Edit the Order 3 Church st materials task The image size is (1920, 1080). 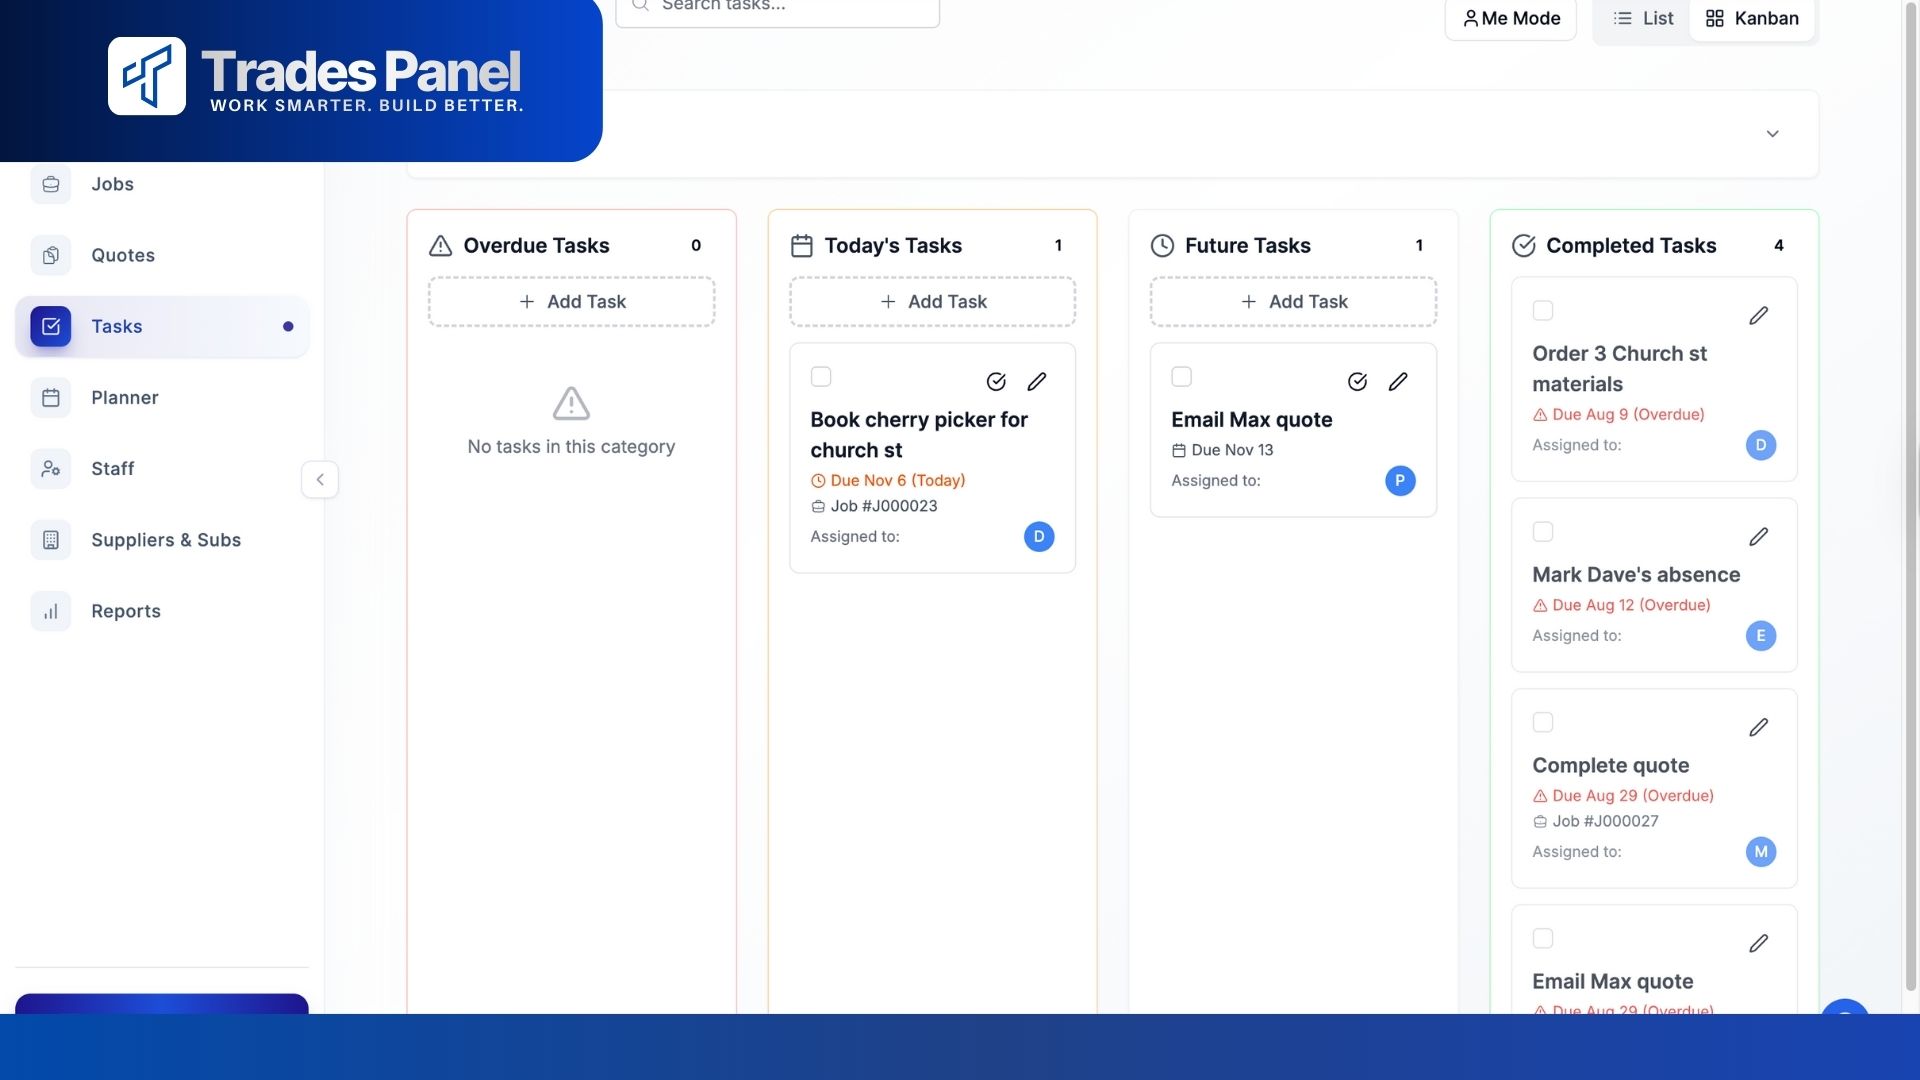click(x=1759, y=316)
